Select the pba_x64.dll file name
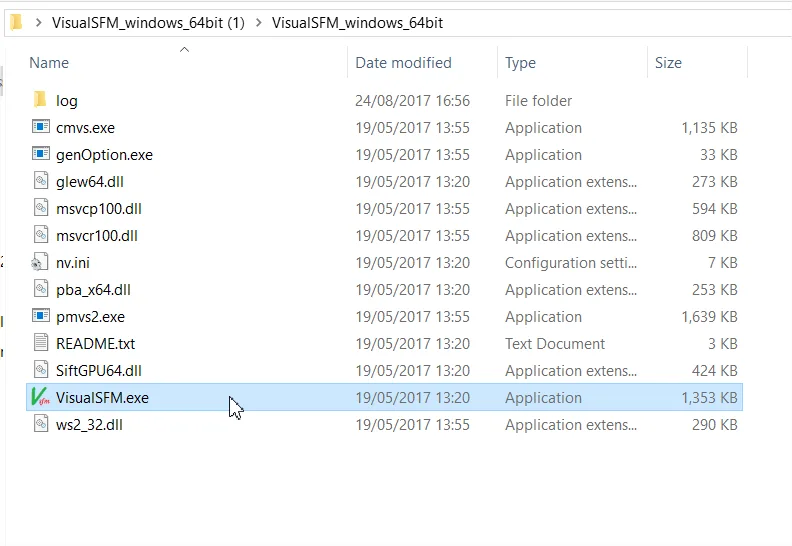Image resolution: width=792 pixels, height=546 pixels. tap(93, 290)
